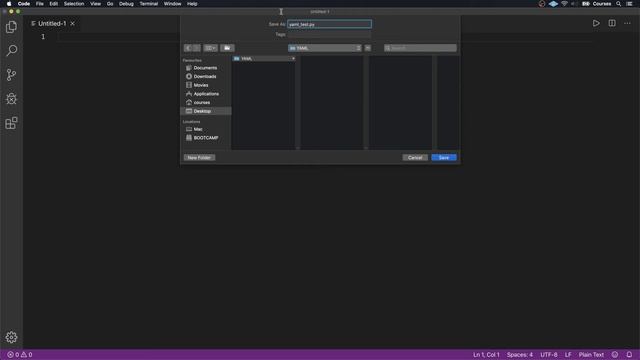Open the Go menu
640x360 pixels.
(x=110, y=4)
